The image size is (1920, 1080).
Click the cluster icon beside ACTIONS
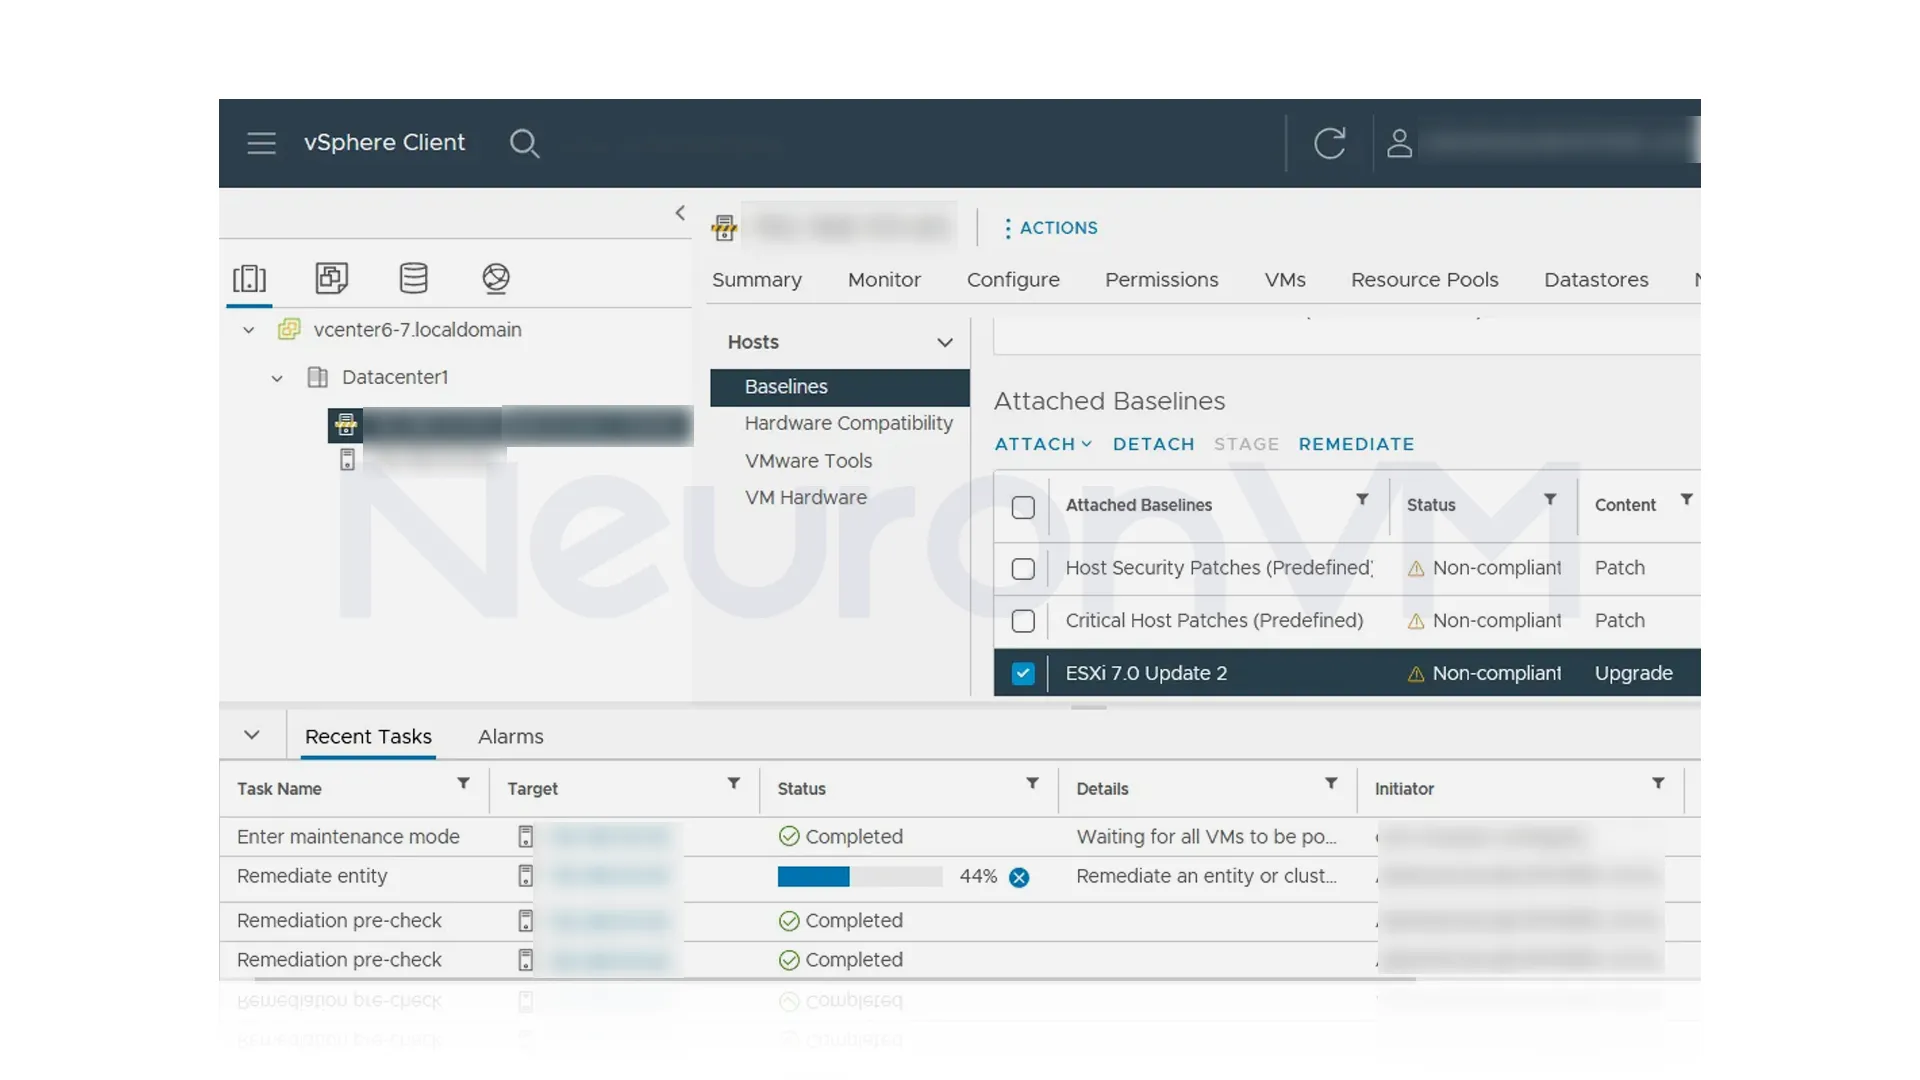click(x=724, y=228)
